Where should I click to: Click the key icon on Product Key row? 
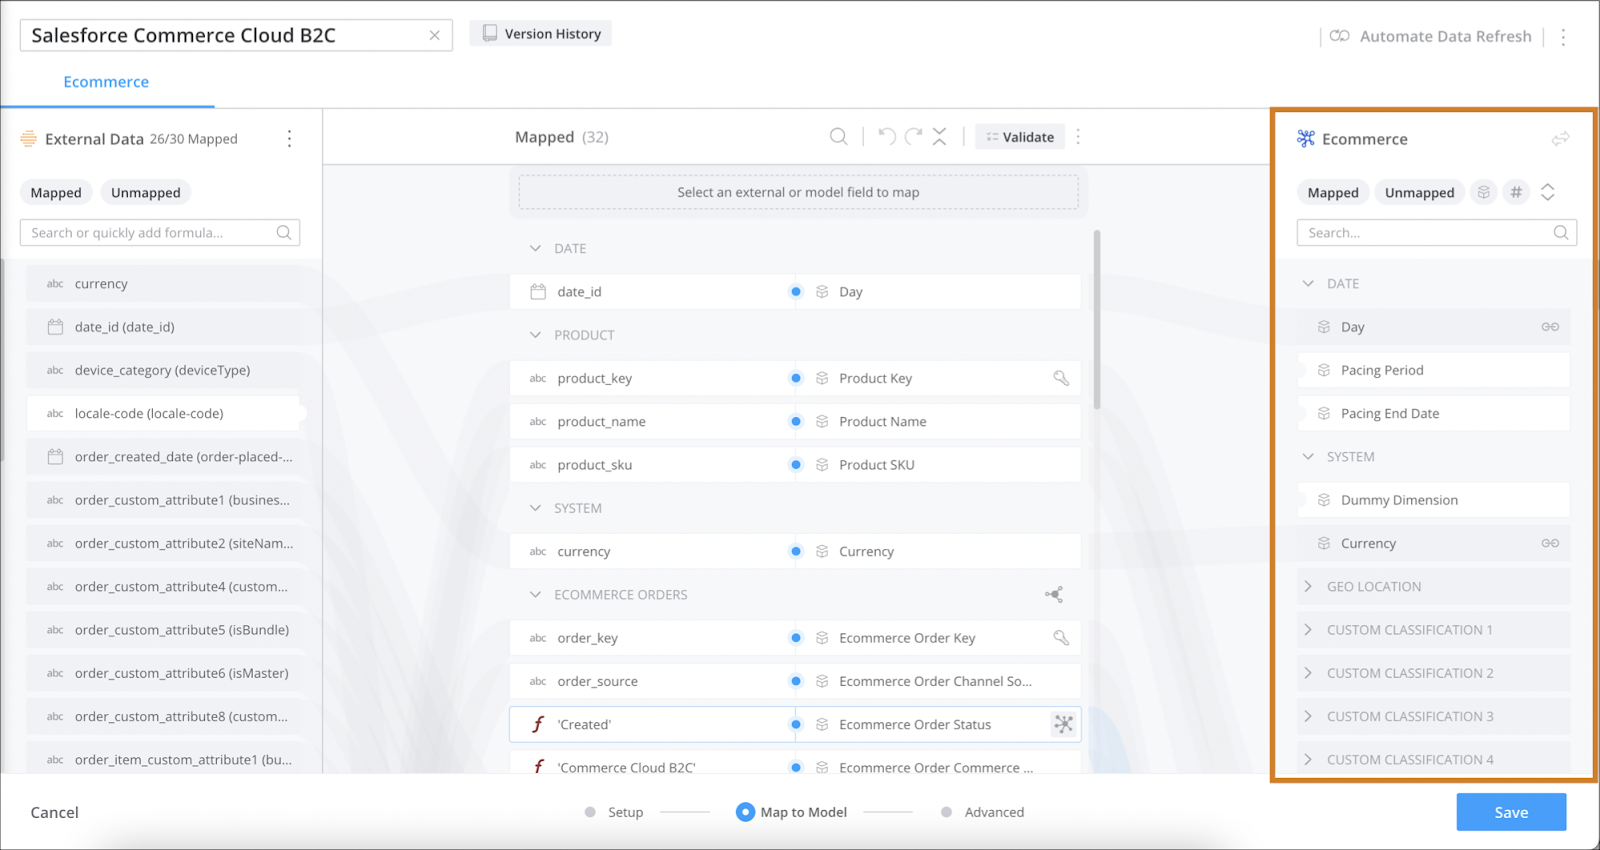tap(1061, 378)
